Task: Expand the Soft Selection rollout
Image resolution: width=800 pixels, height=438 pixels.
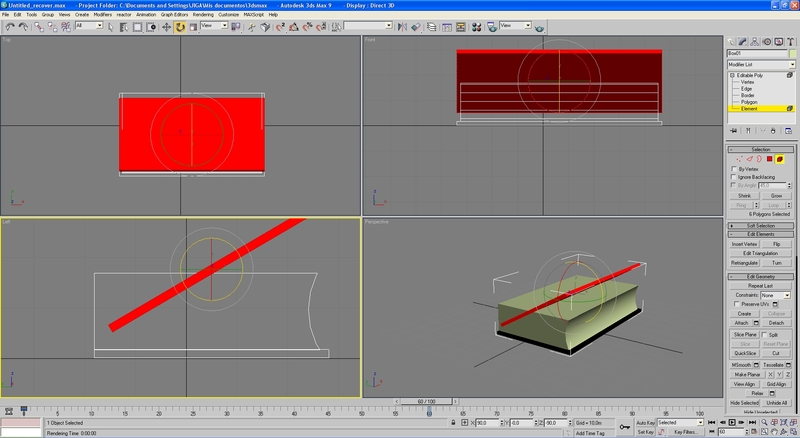Action: tap(760, 226)
